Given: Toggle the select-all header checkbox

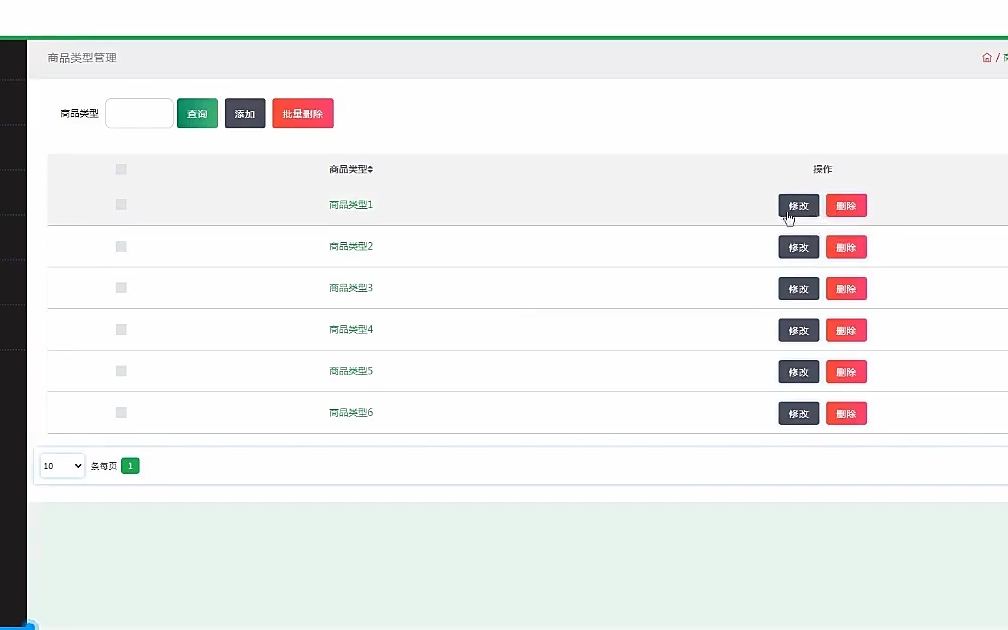Looking at the screenshot, I should click(121, 169).
